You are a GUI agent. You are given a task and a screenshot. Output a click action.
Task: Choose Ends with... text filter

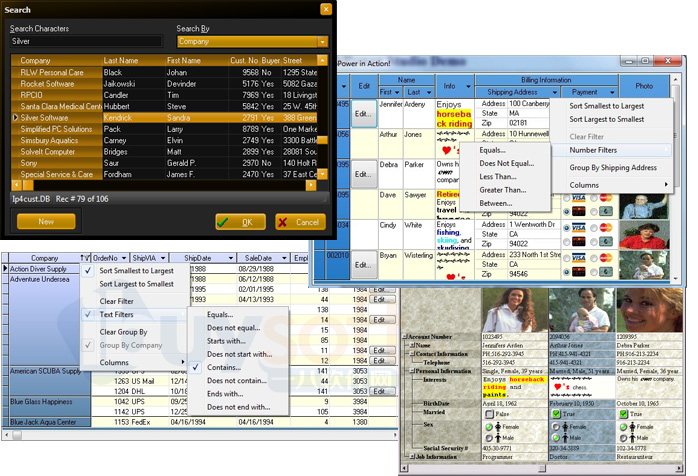(x=238, y=394)
